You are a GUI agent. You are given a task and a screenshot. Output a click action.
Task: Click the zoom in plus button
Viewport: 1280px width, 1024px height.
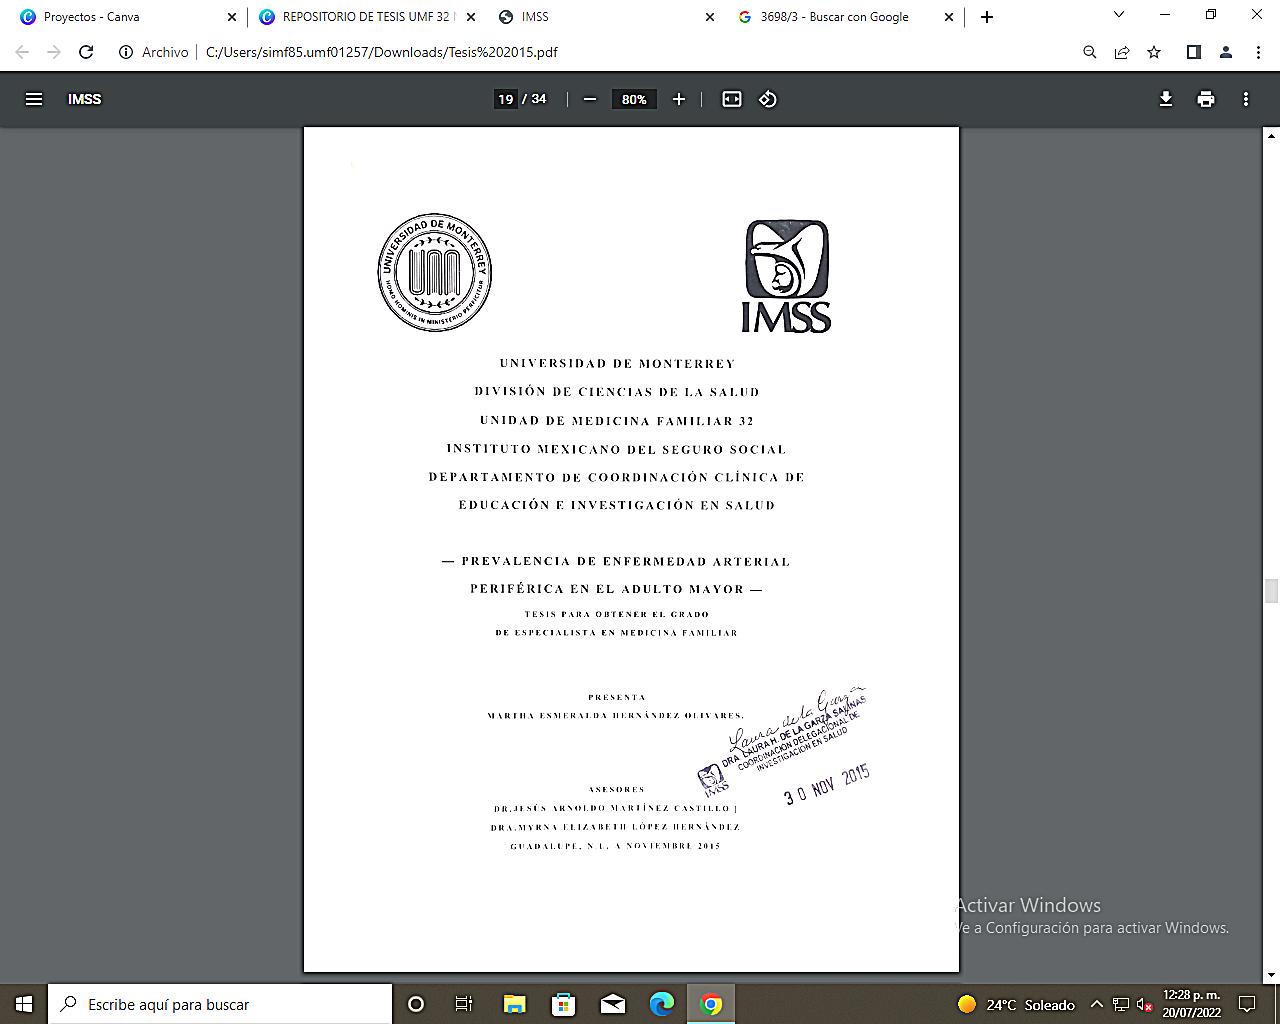679,99
